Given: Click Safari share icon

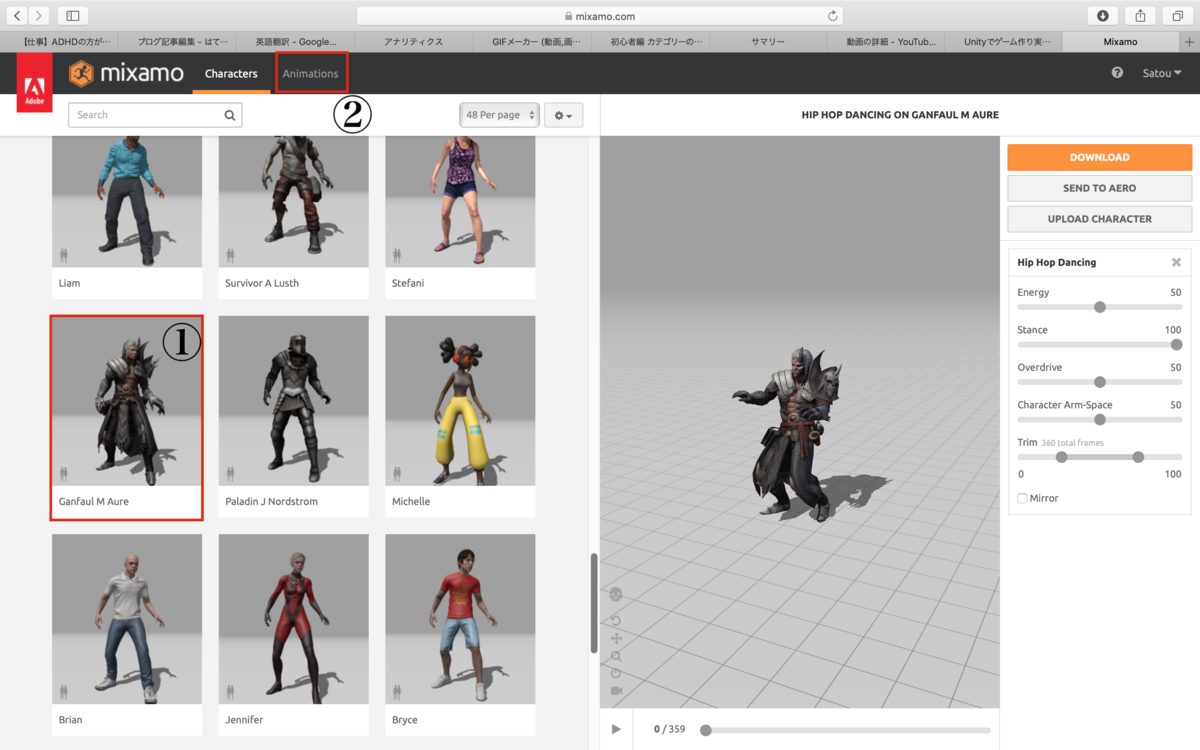Looking at the screenshot, I should pos(1140,16).
